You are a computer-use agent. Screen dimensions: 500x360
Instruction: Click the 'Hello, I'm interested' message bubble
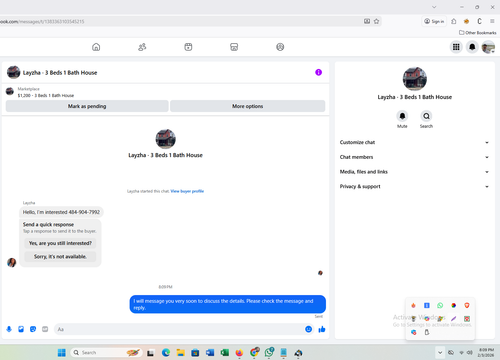pyautogui.click(x=61, y=212)
